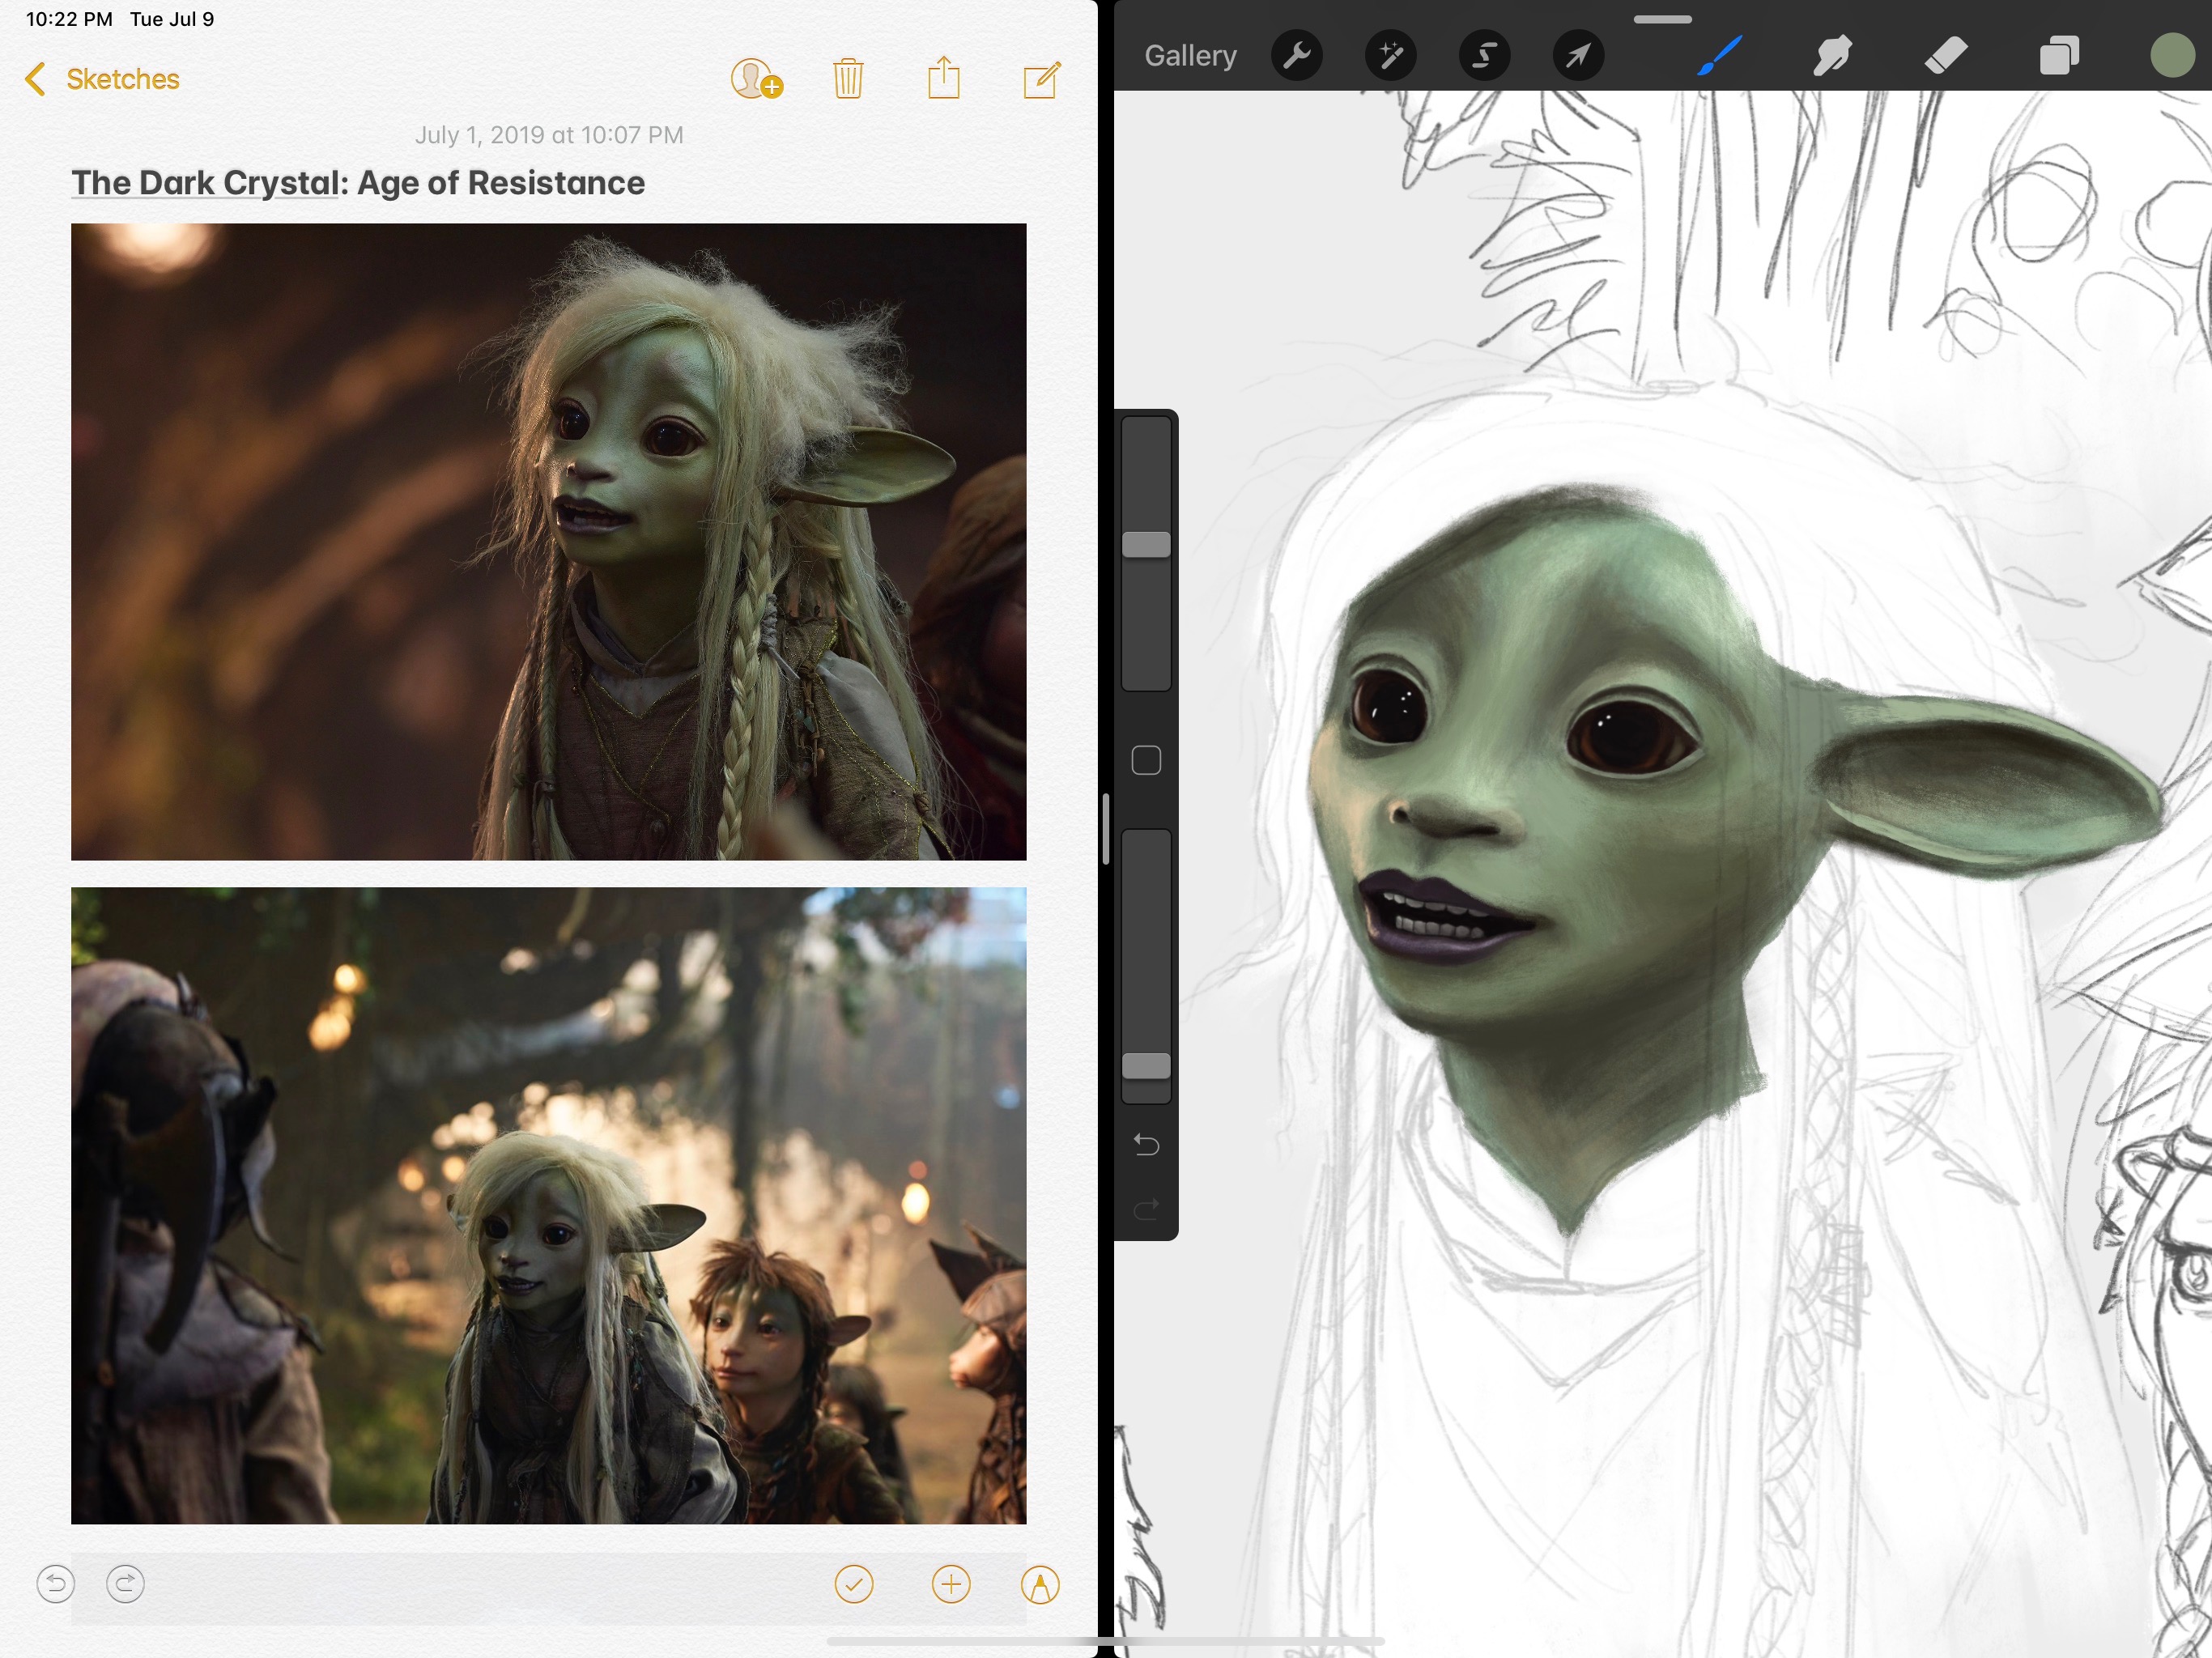This screenshot has width=2212, height=1658.
Task: Open the Layers panel in Procreate
Action: click(2060, 55)
